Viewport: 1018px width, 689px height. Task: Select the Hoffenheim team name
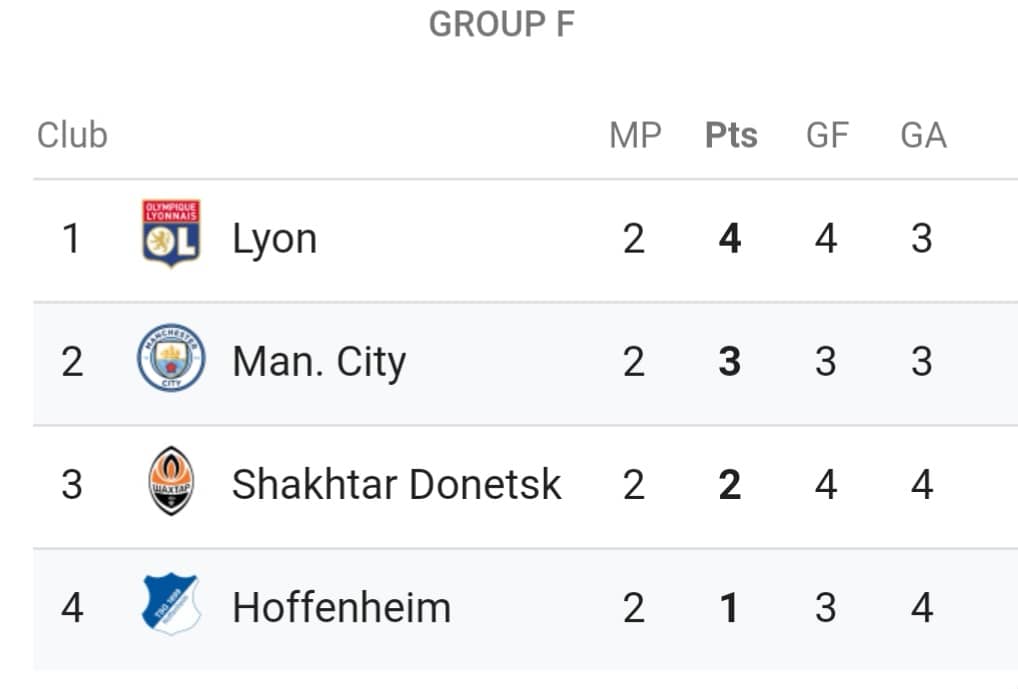coord(341,608)
